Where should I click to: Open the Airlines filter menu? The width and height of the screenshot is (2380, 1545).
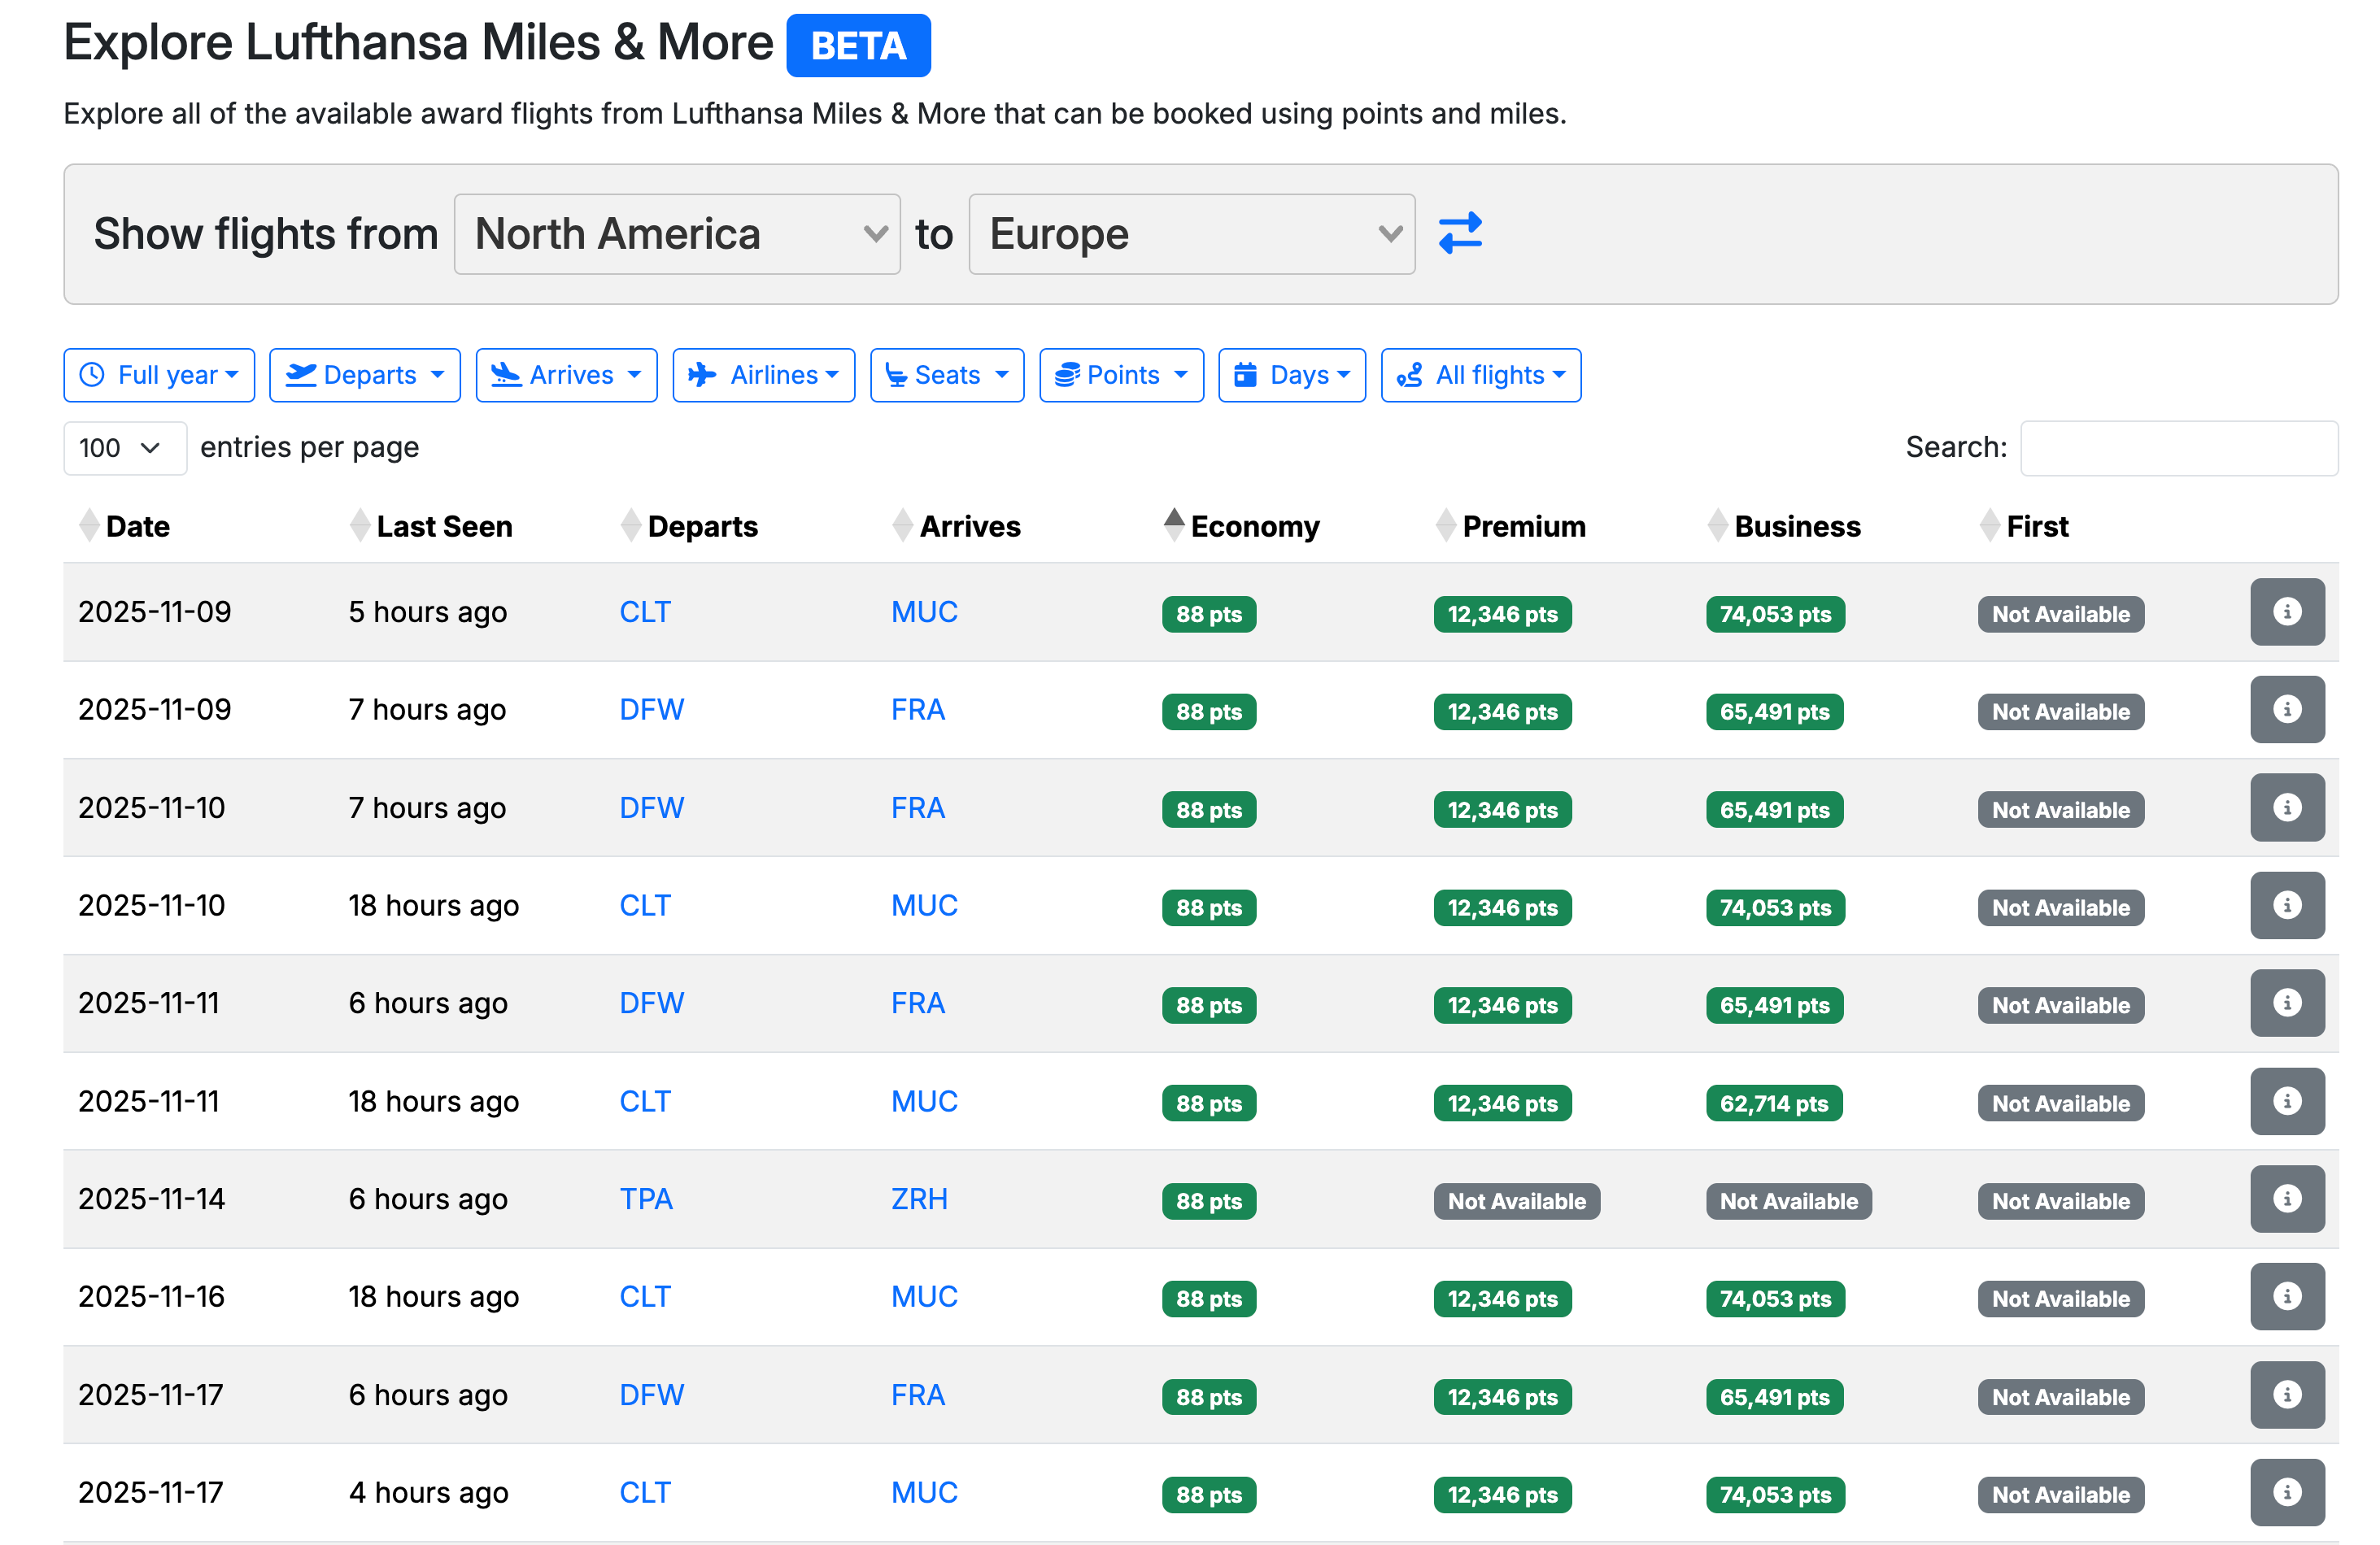coord(763,375)
